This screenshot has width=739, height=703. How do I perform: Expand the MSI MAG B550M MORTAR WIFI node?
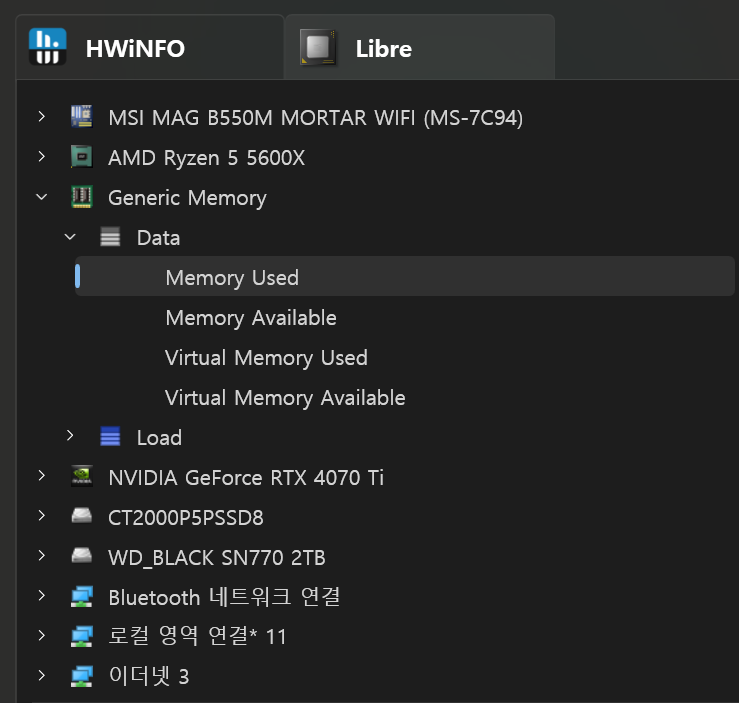coord(42,116)
